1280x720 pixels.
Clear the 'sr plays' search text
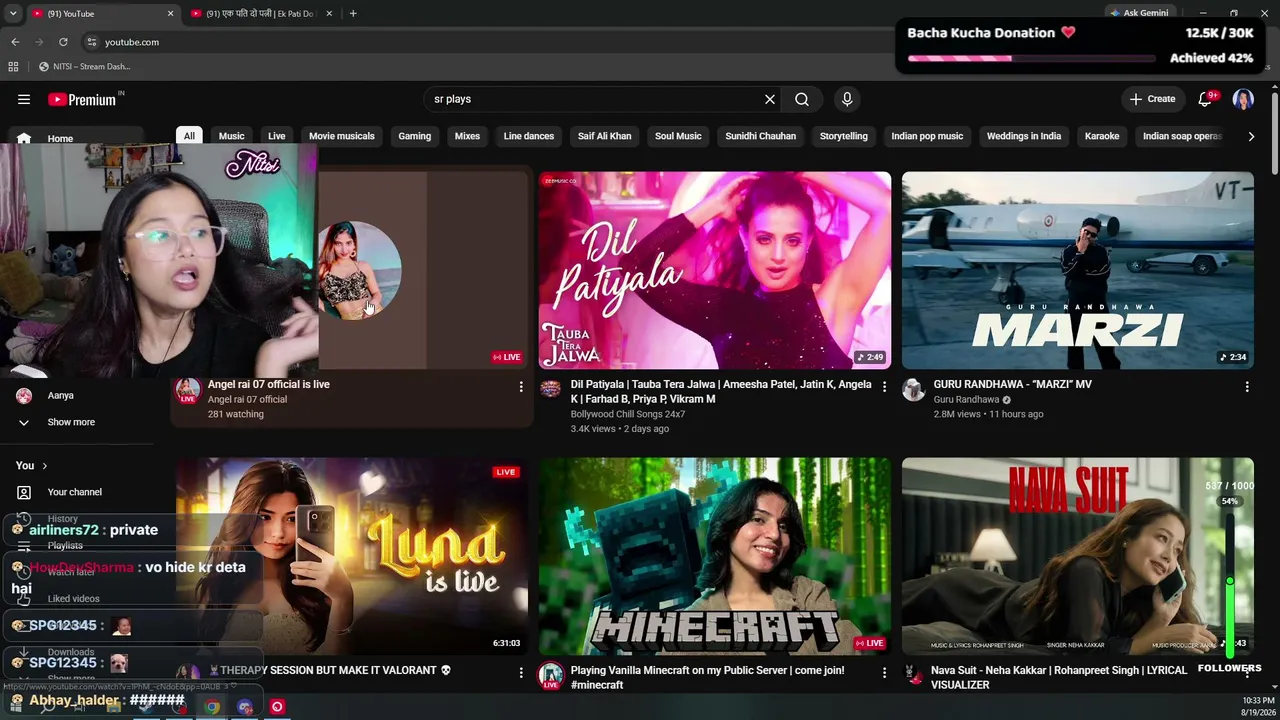(770, 99)
